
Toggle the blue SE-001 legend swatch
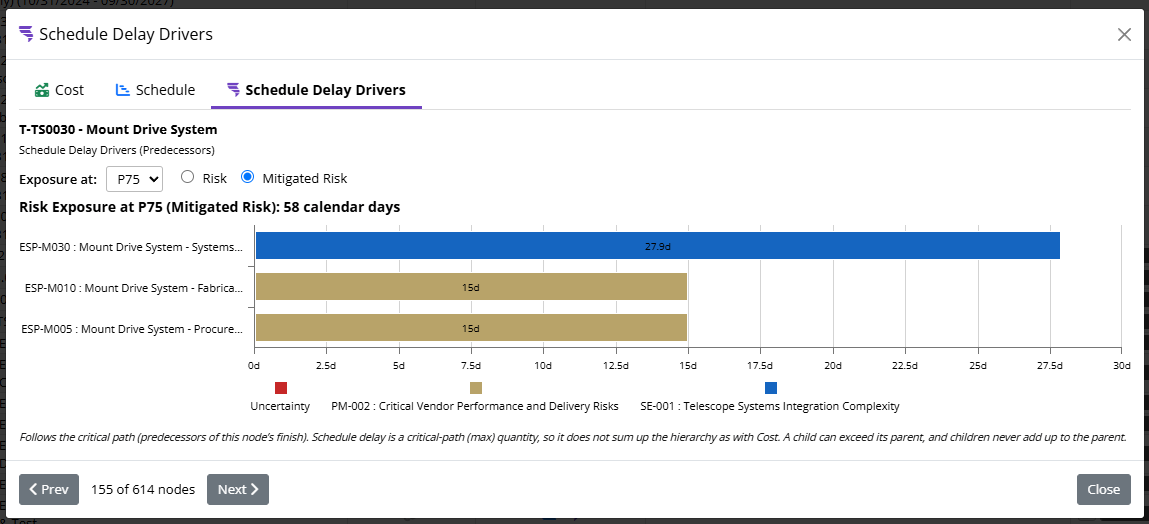click(771, 388)
